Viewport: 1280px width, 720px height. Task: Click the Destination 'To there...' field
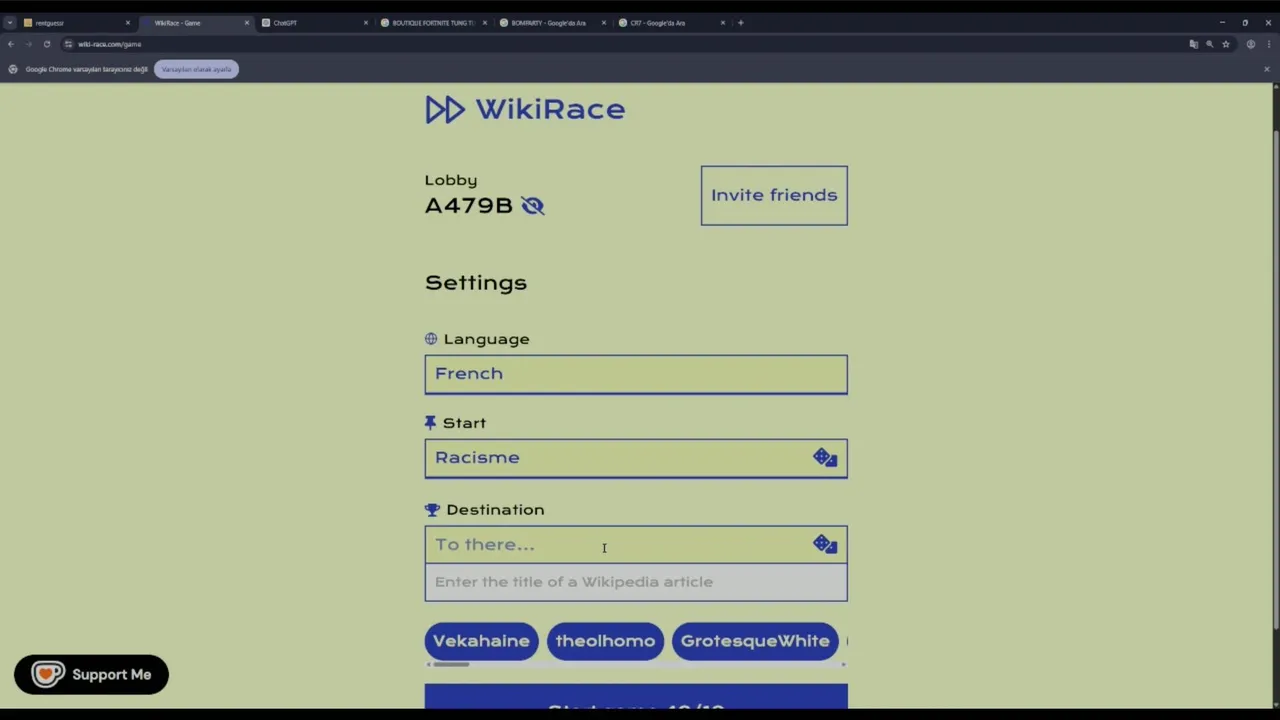pos(636,544)
